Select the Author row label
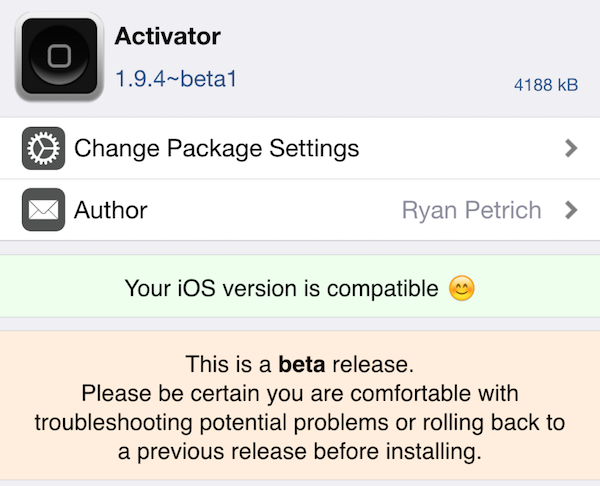600x486 pixels. click(111, 210)
